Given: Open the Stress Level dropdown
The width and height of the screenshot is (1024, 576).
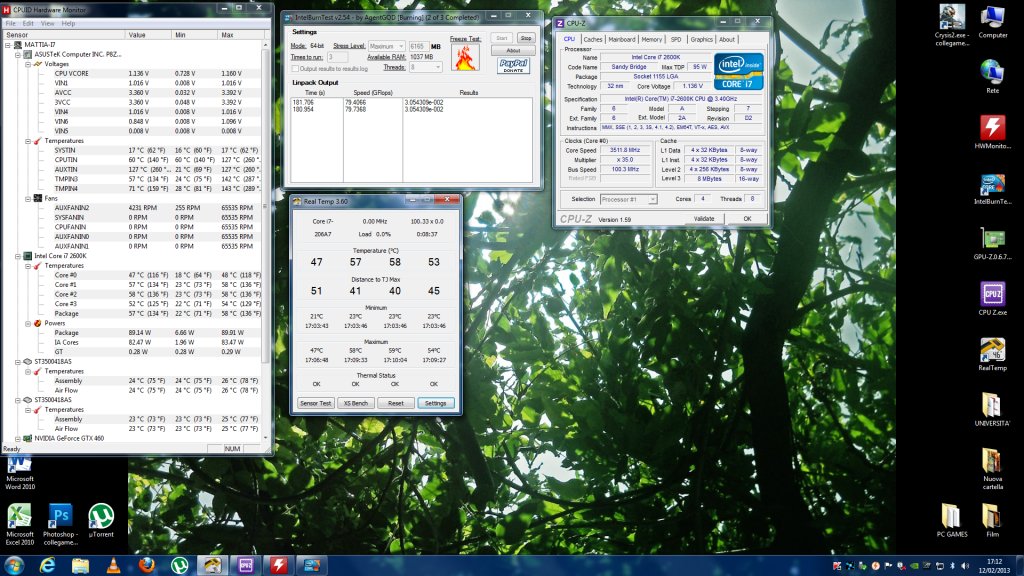Looking at the screenshot, I should tap(387, 46).
